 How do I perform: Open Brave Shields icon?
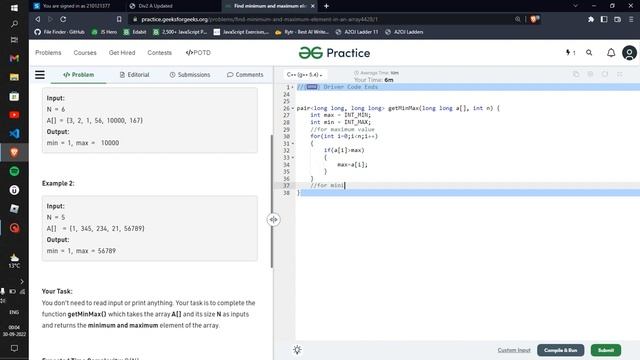[534, 19]
